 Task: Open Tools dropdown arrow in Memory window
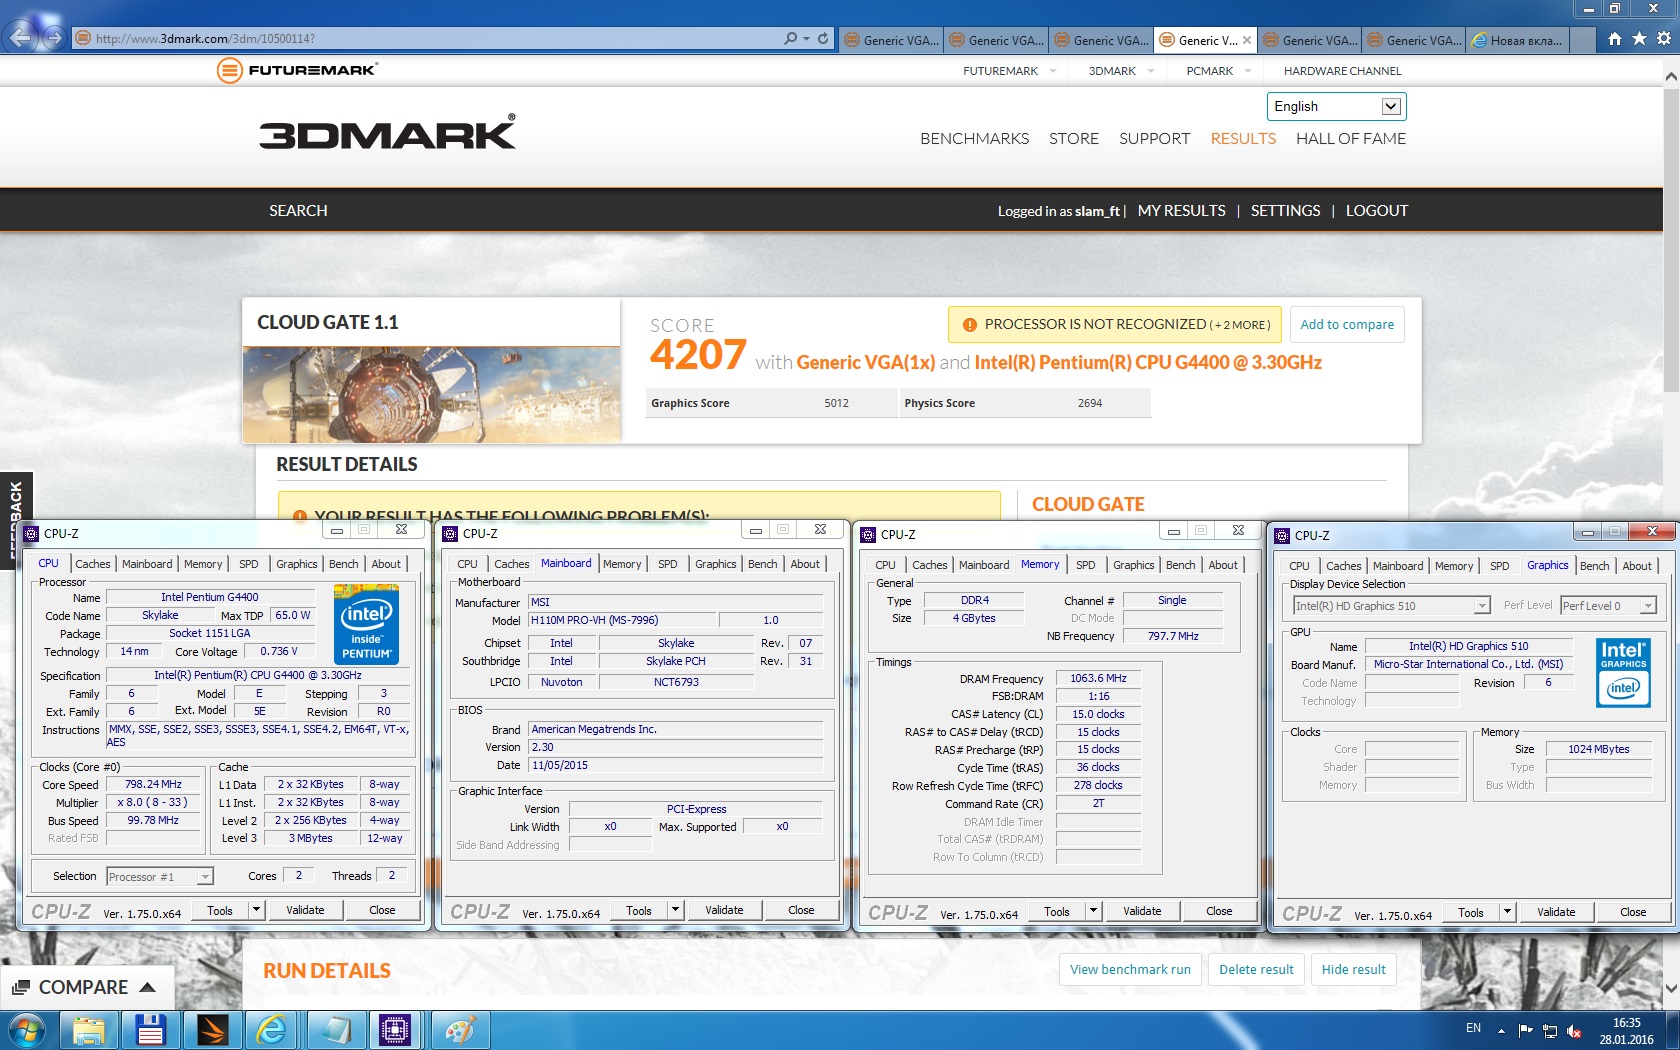pos(1094,911)
